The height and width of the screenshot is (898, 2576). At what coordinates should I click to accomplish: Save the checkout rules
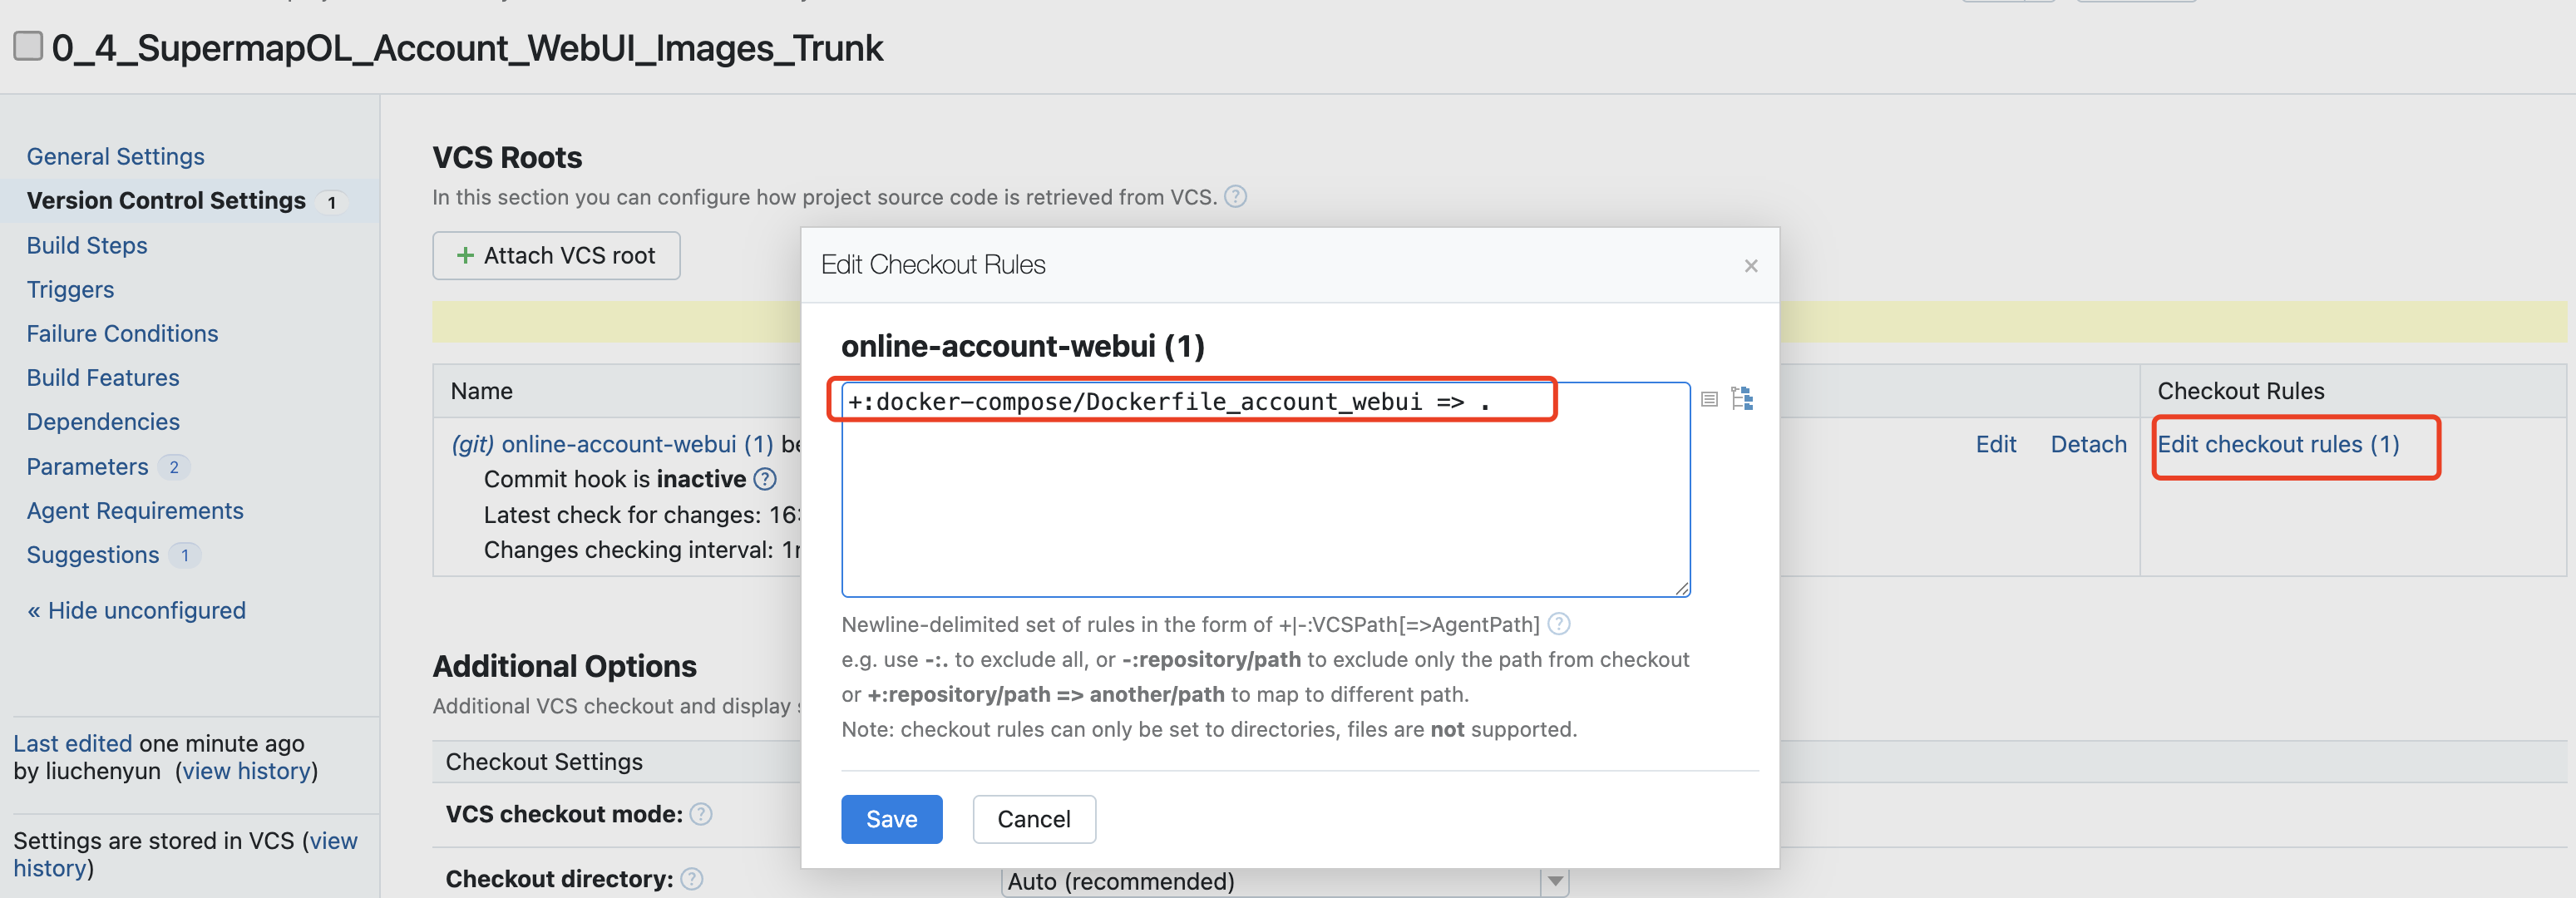[x=890, y=819]
